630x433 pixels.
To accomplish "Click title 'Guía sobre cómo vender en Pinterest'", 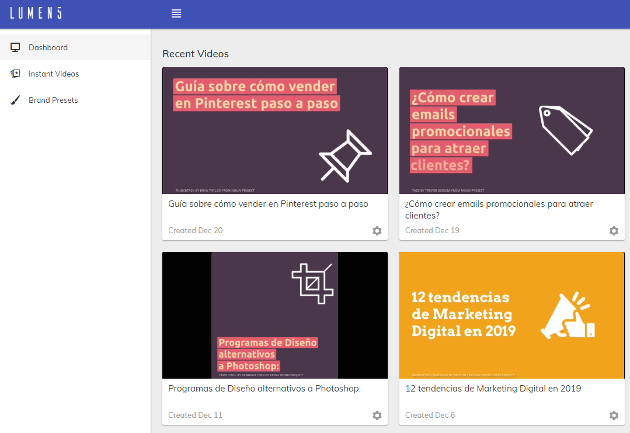I will tap(268, 204).
